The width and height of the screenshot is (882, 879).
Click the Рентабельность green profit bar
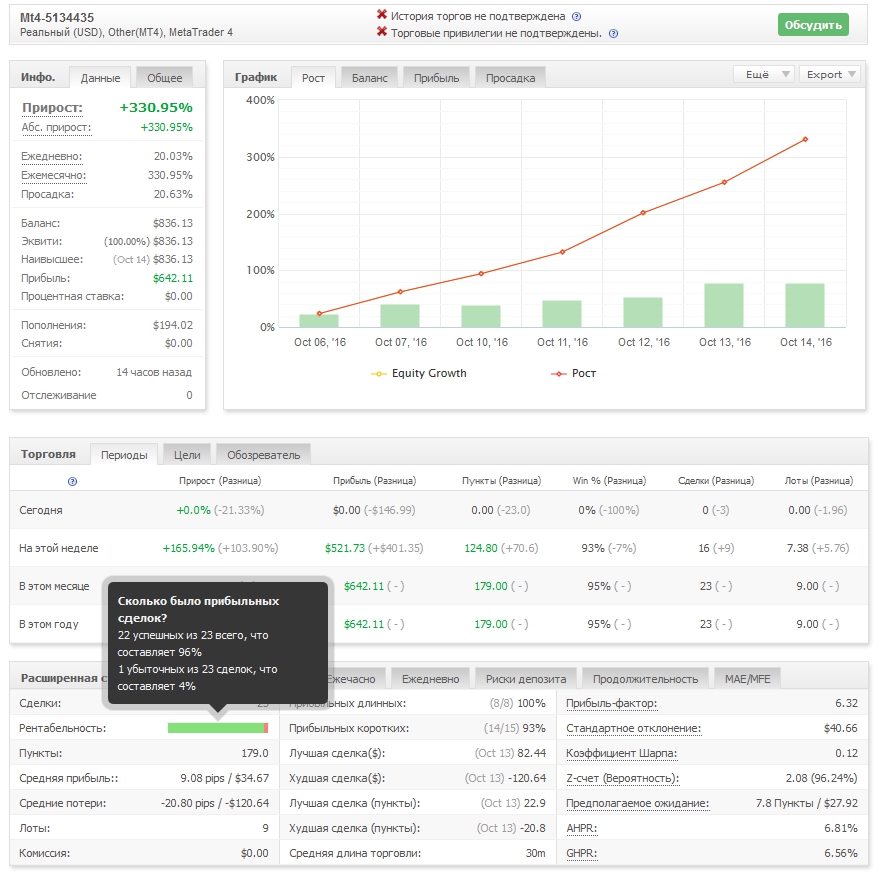[x=215, y=728]
